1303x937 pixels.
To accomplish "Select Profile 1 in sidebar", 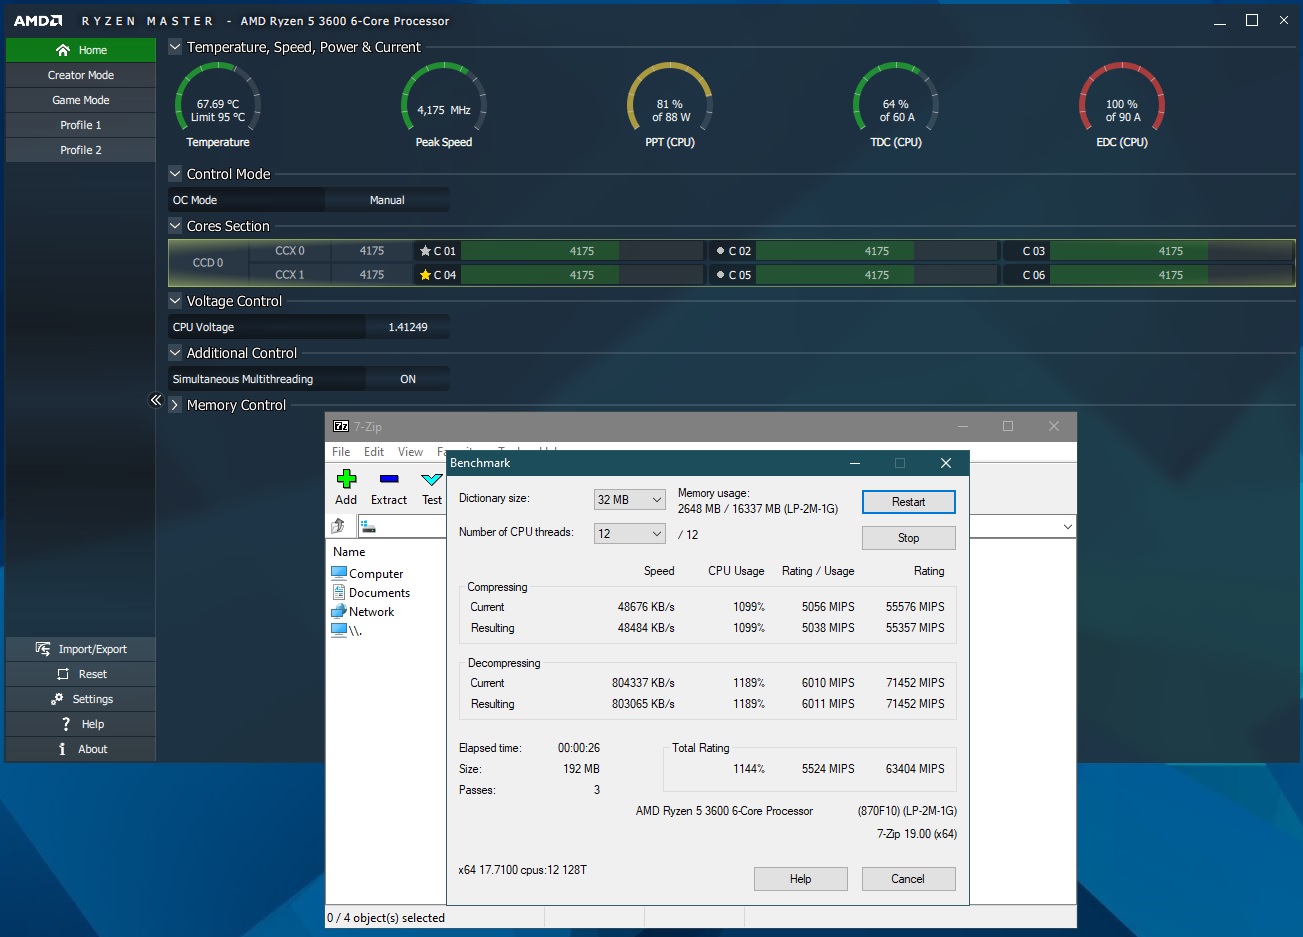I will click(81, 125).
